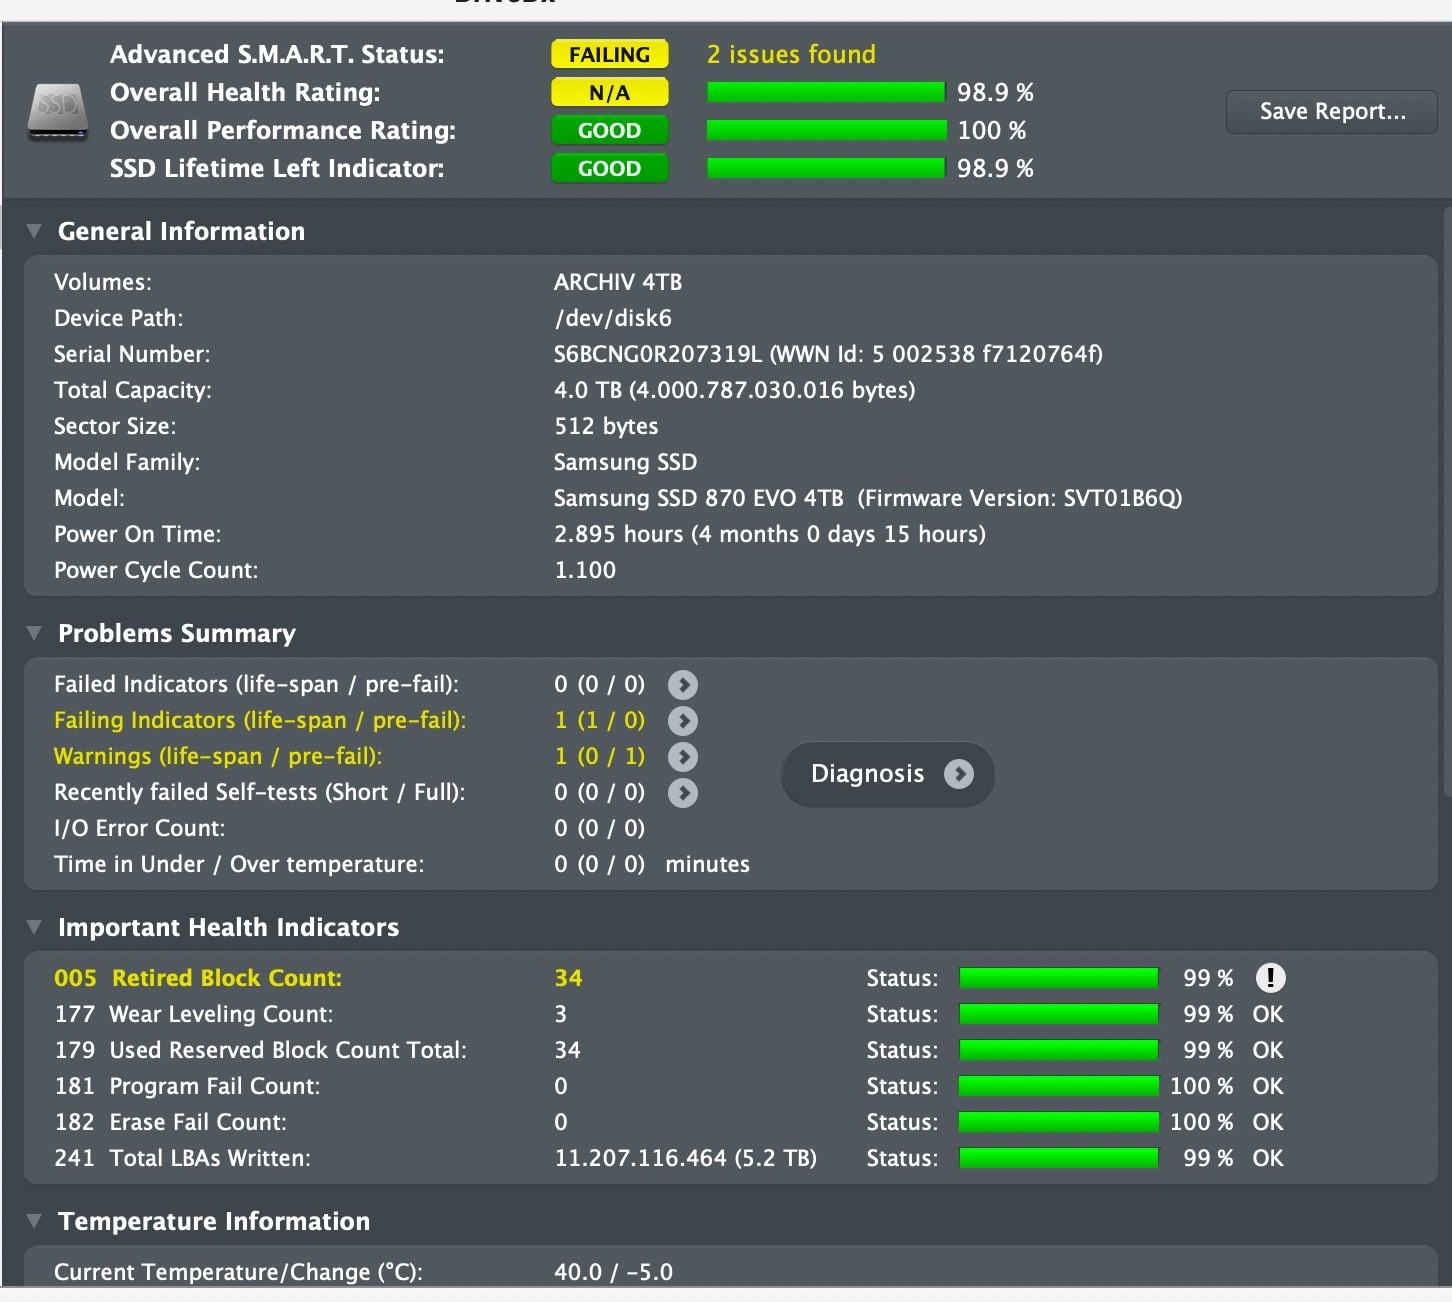Open arrow next to Recently failed Self-tests
The image size is (1452, 1302).
(683, 793)
